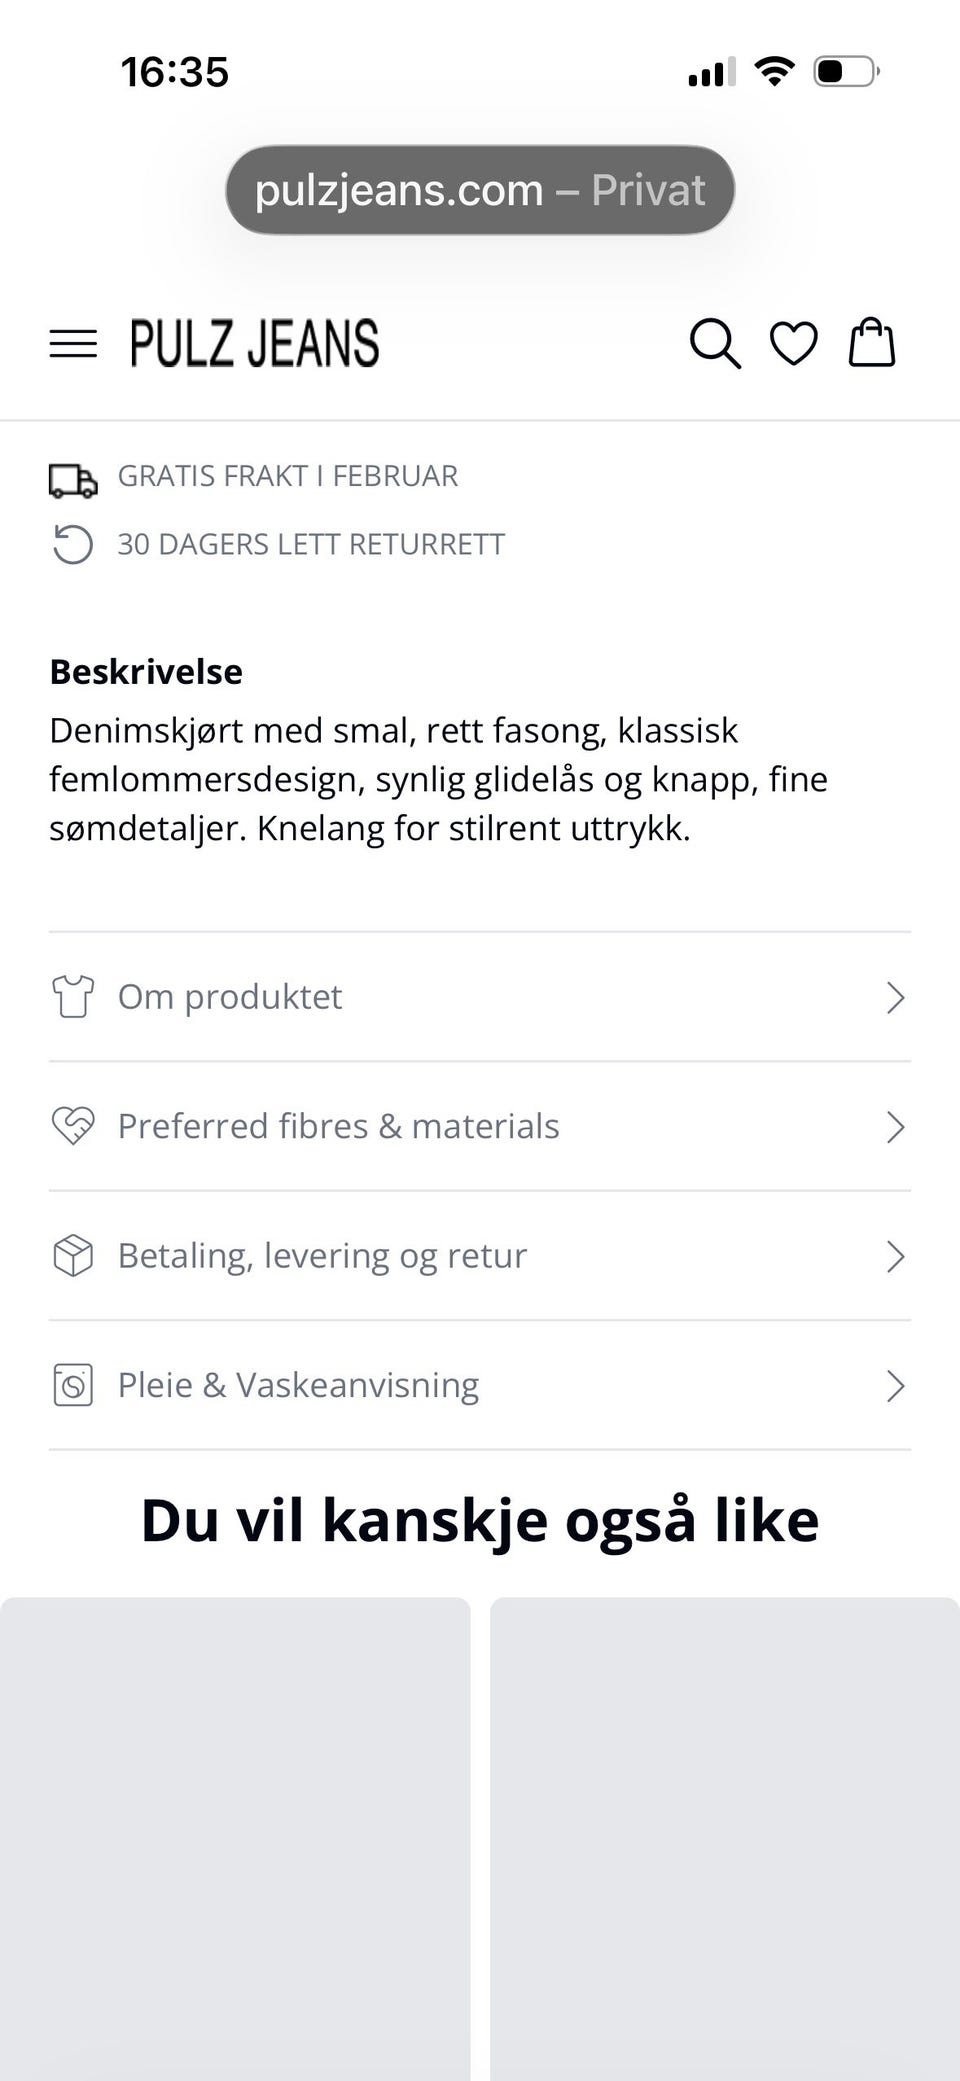The image size is (960, 2081).
Task: Tap the return arrow icon
Action: click(x=73, y=545)
